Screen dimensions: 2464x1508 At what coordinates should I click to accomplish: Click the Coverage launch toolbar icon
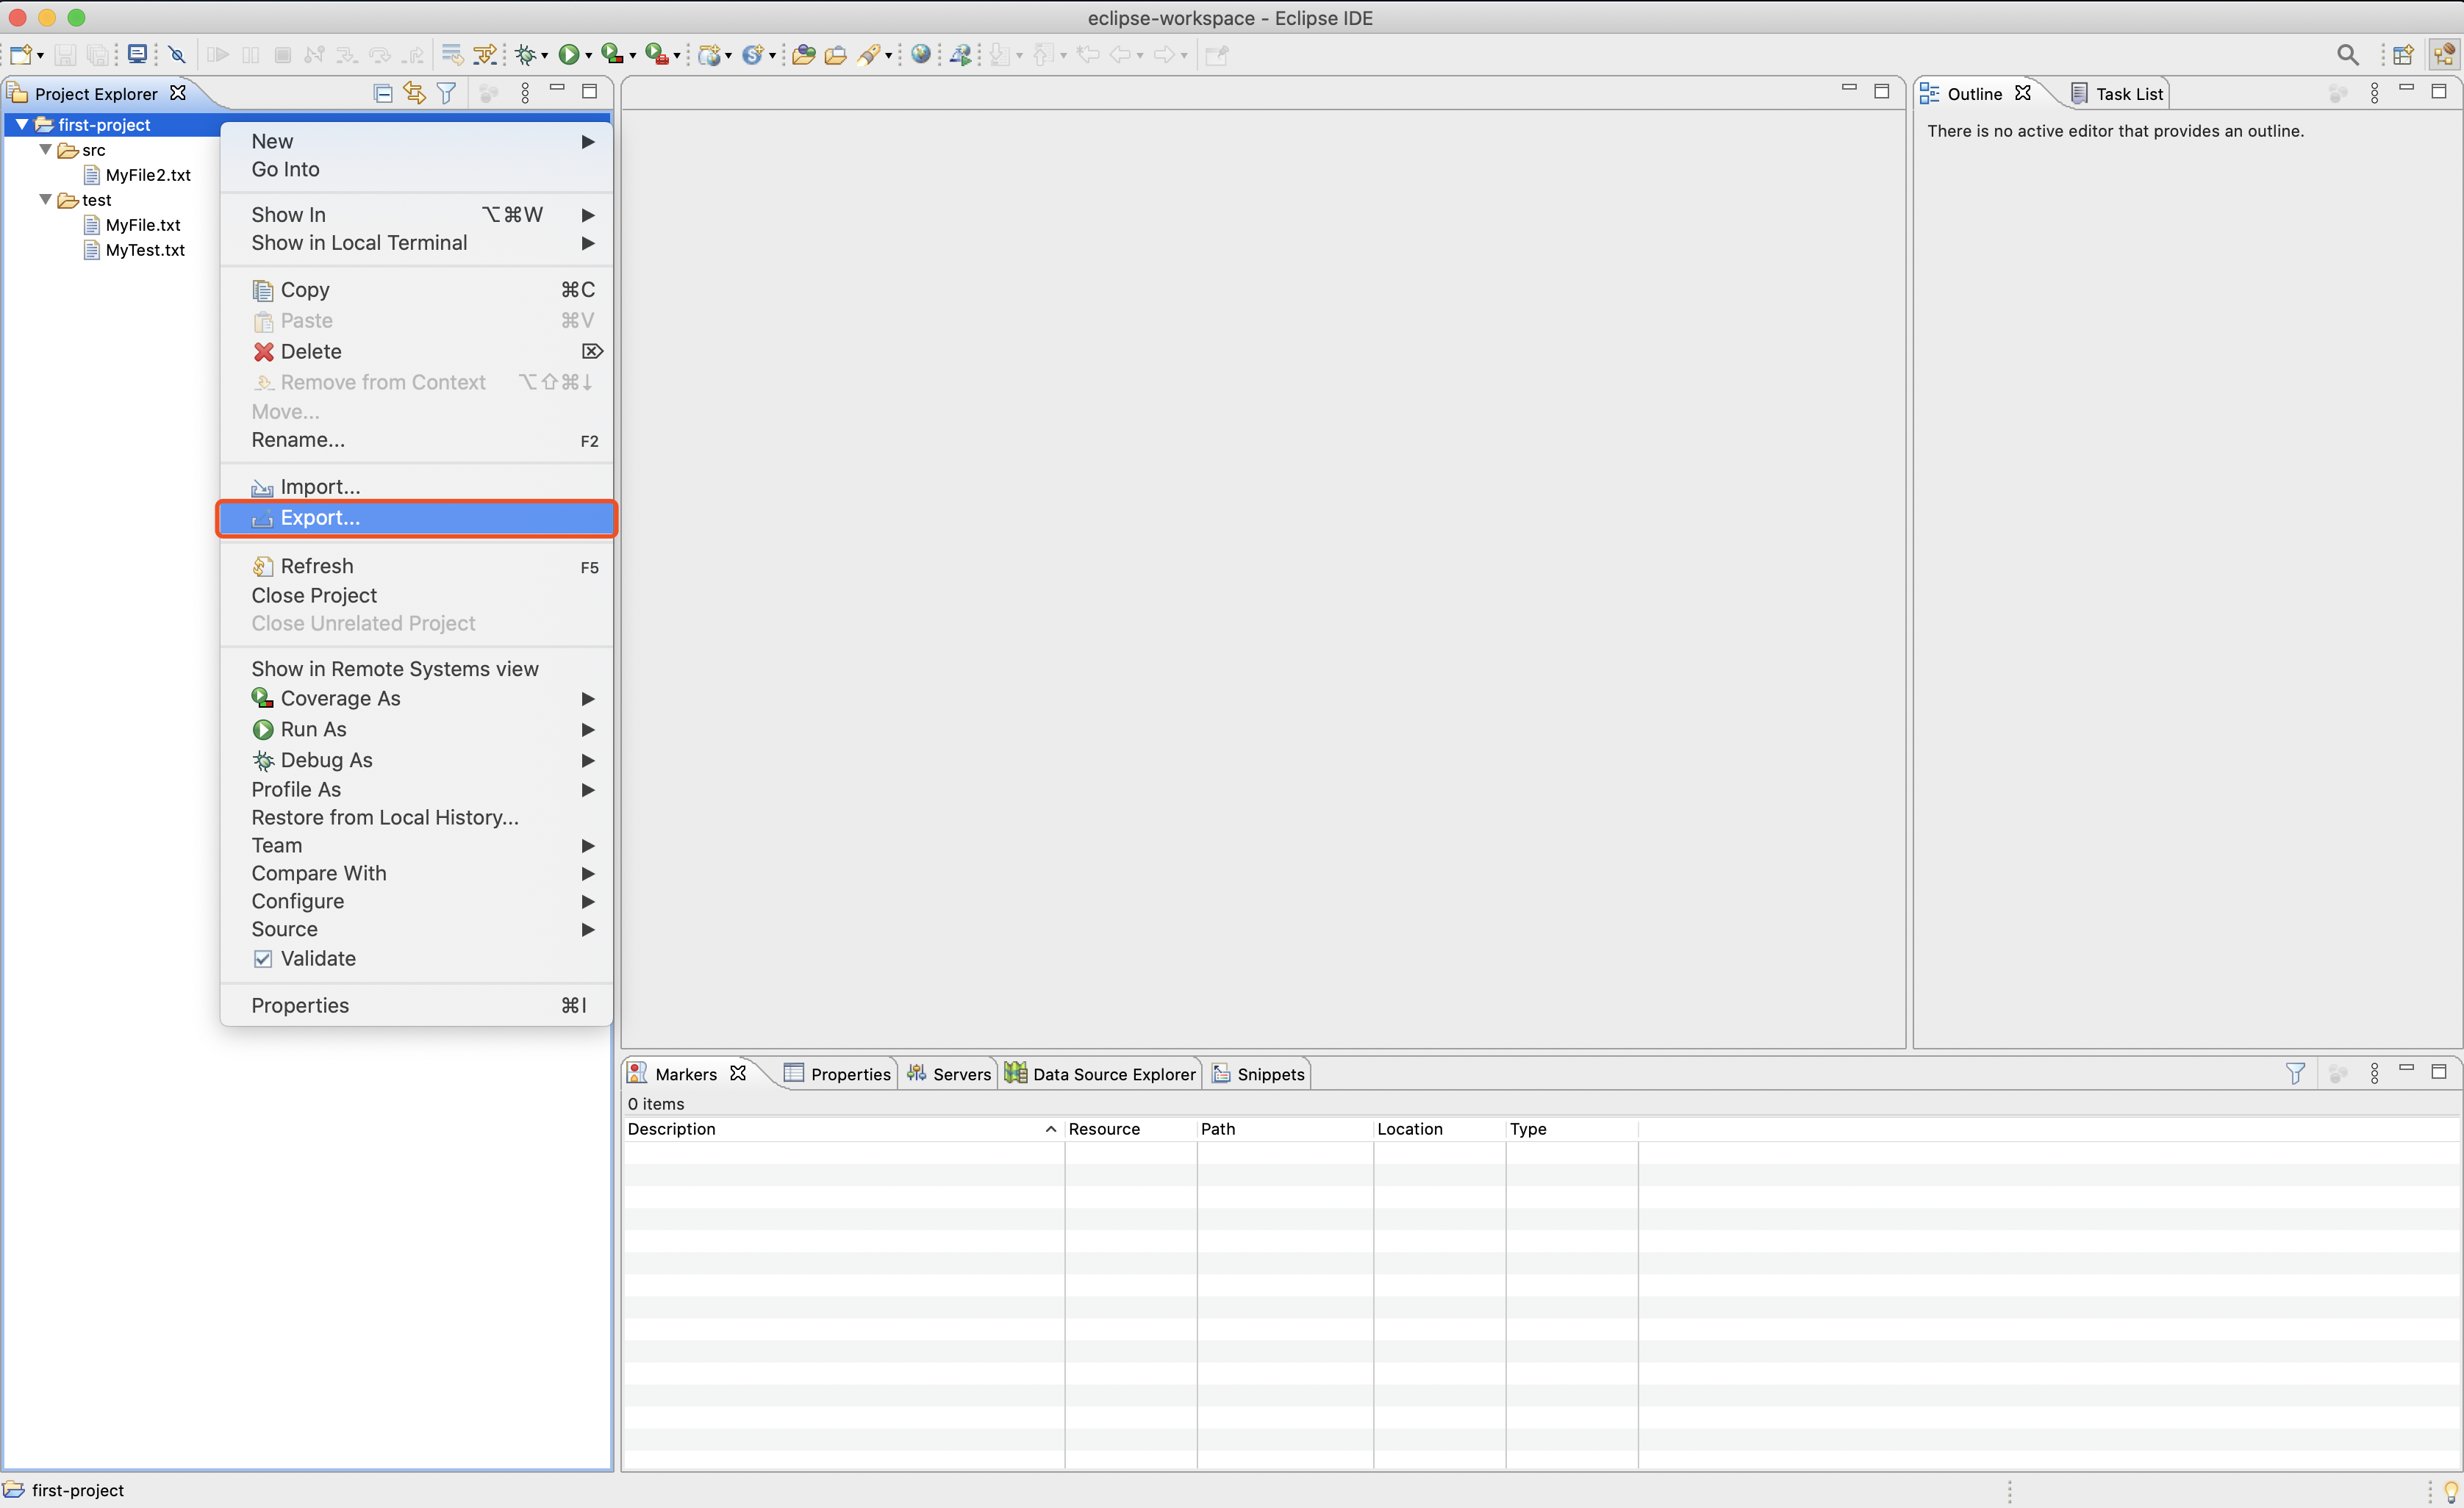(x=612, y=55)
